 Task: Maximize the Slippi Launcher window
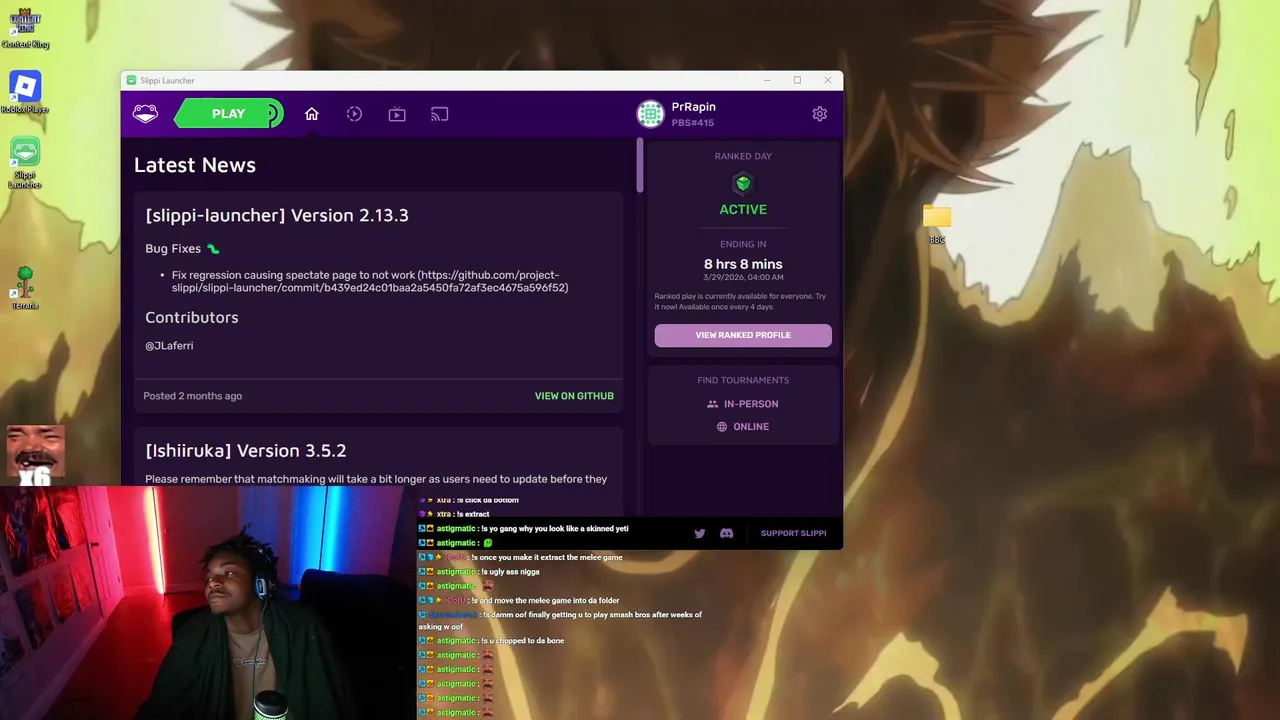click(x=797, y=80)
